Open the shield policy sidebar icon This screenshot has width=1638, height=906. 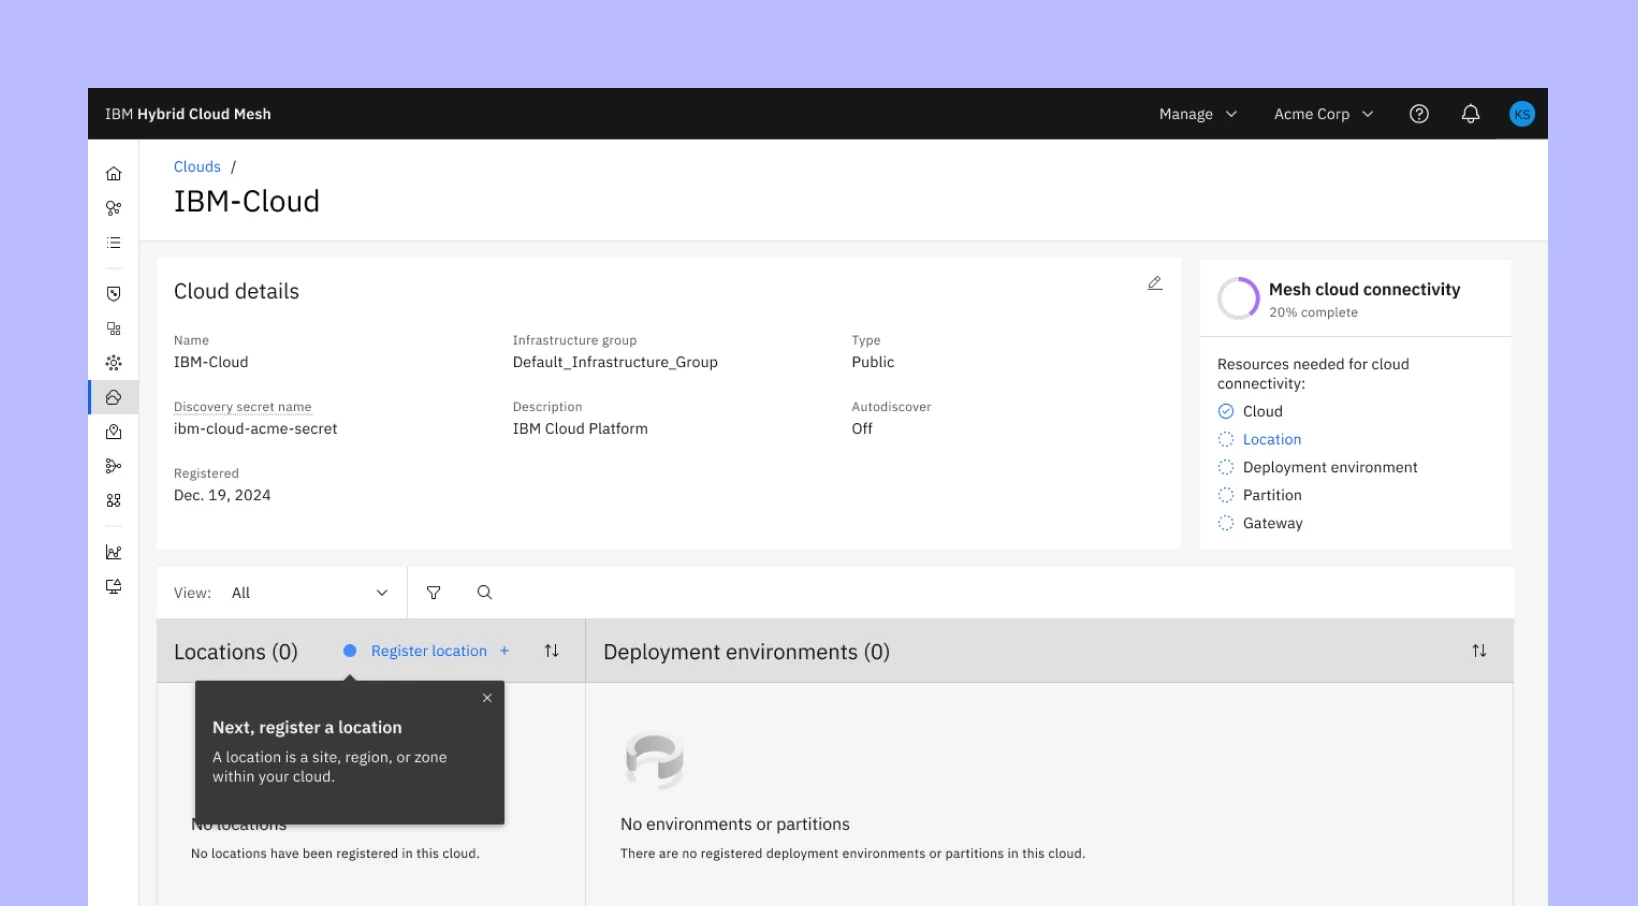click(114, 294)
